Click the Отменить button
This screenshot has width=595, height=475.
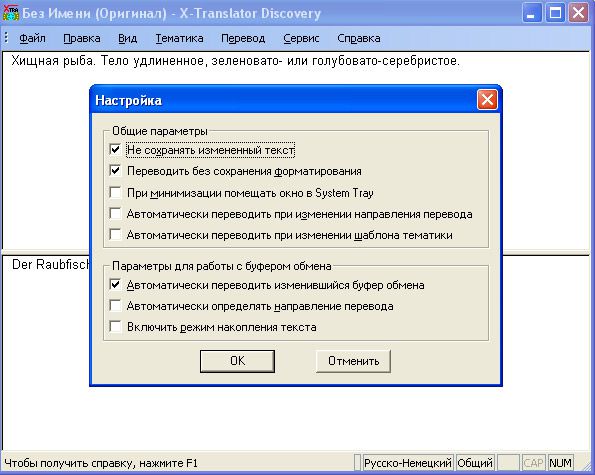click(x=353, y=361)
